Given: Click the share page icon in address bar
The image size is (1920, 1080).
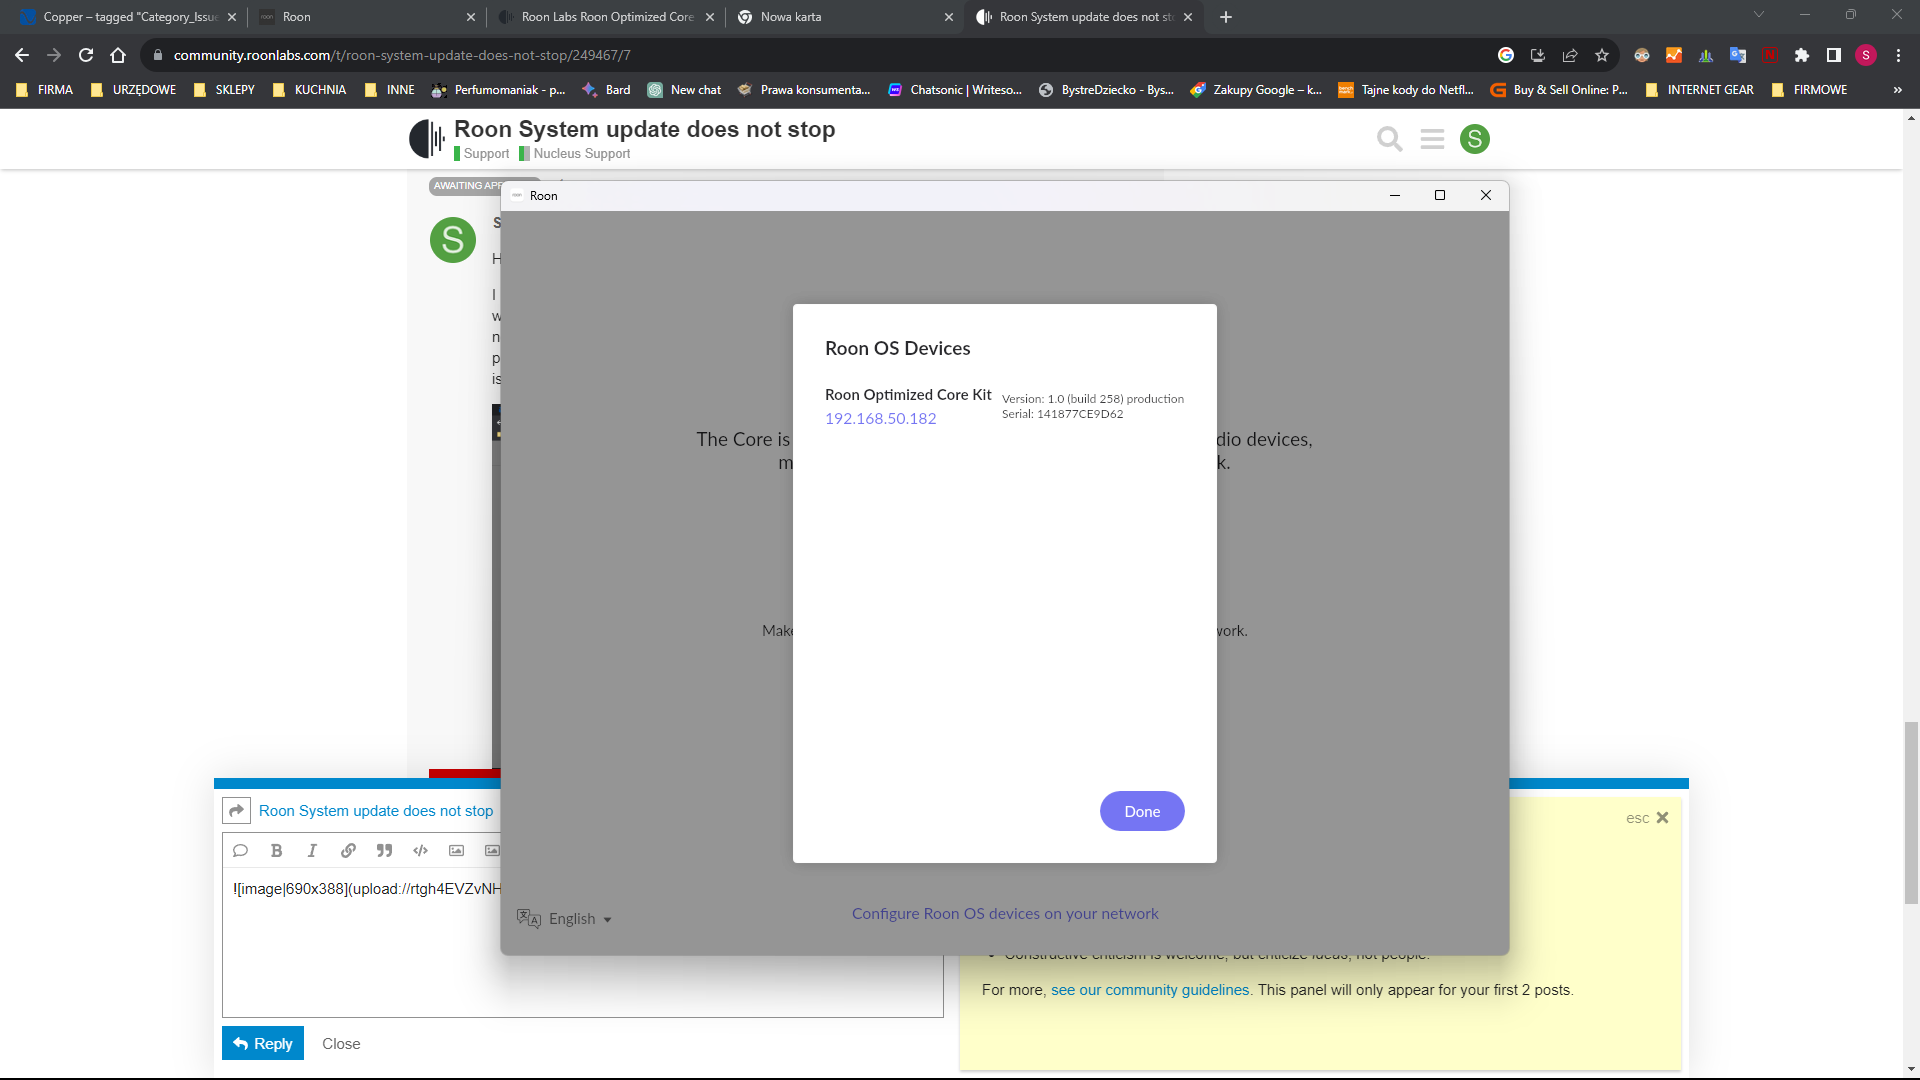Looking at the screenshot, I should coord(1570,55).
